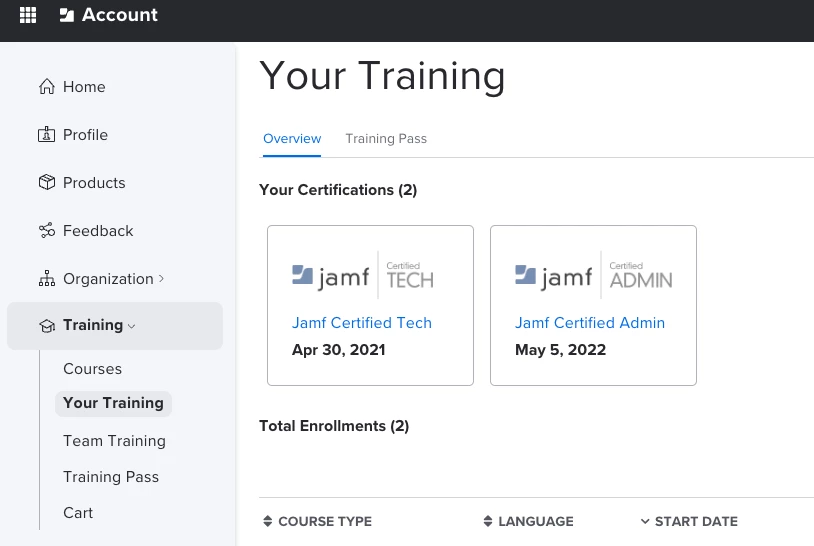Switch to the Overview tab
814x546 pixels.
(292, 139)
